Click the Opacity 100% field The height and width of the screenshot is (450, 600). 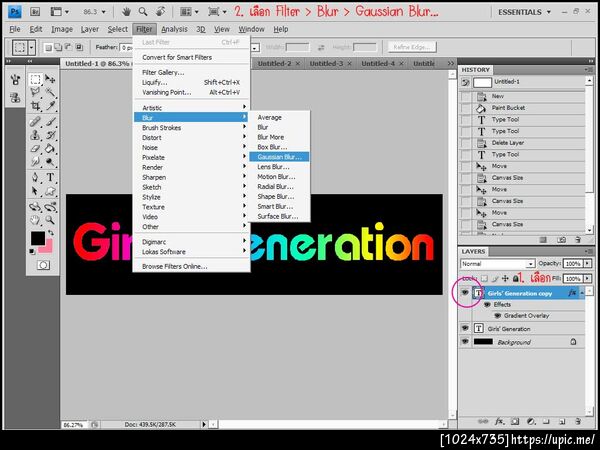tap(573, 263)
